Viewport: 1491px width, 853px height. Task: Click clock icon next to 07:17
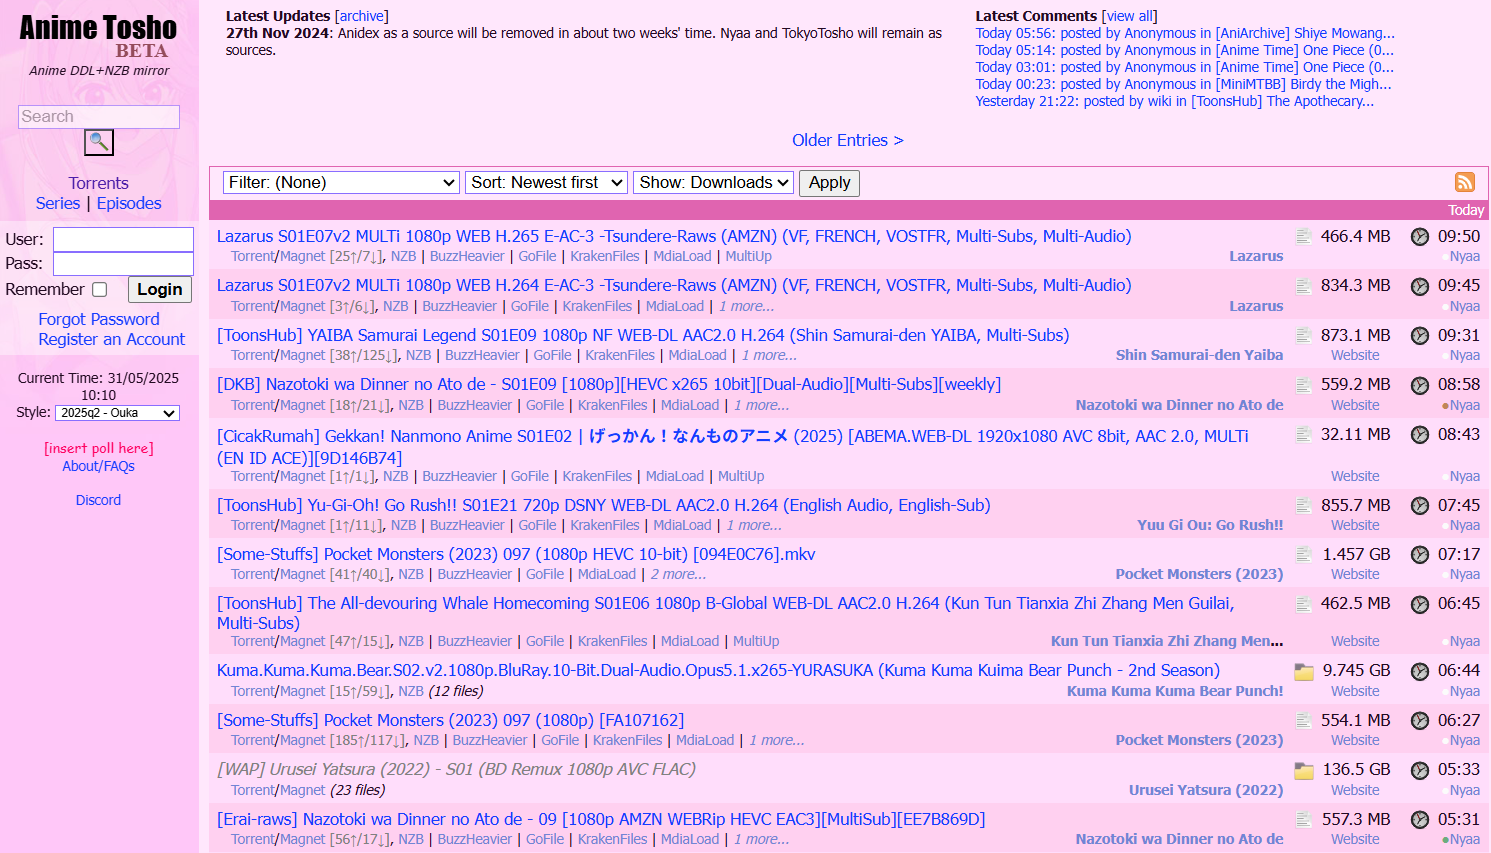[x=1420, y=555]
